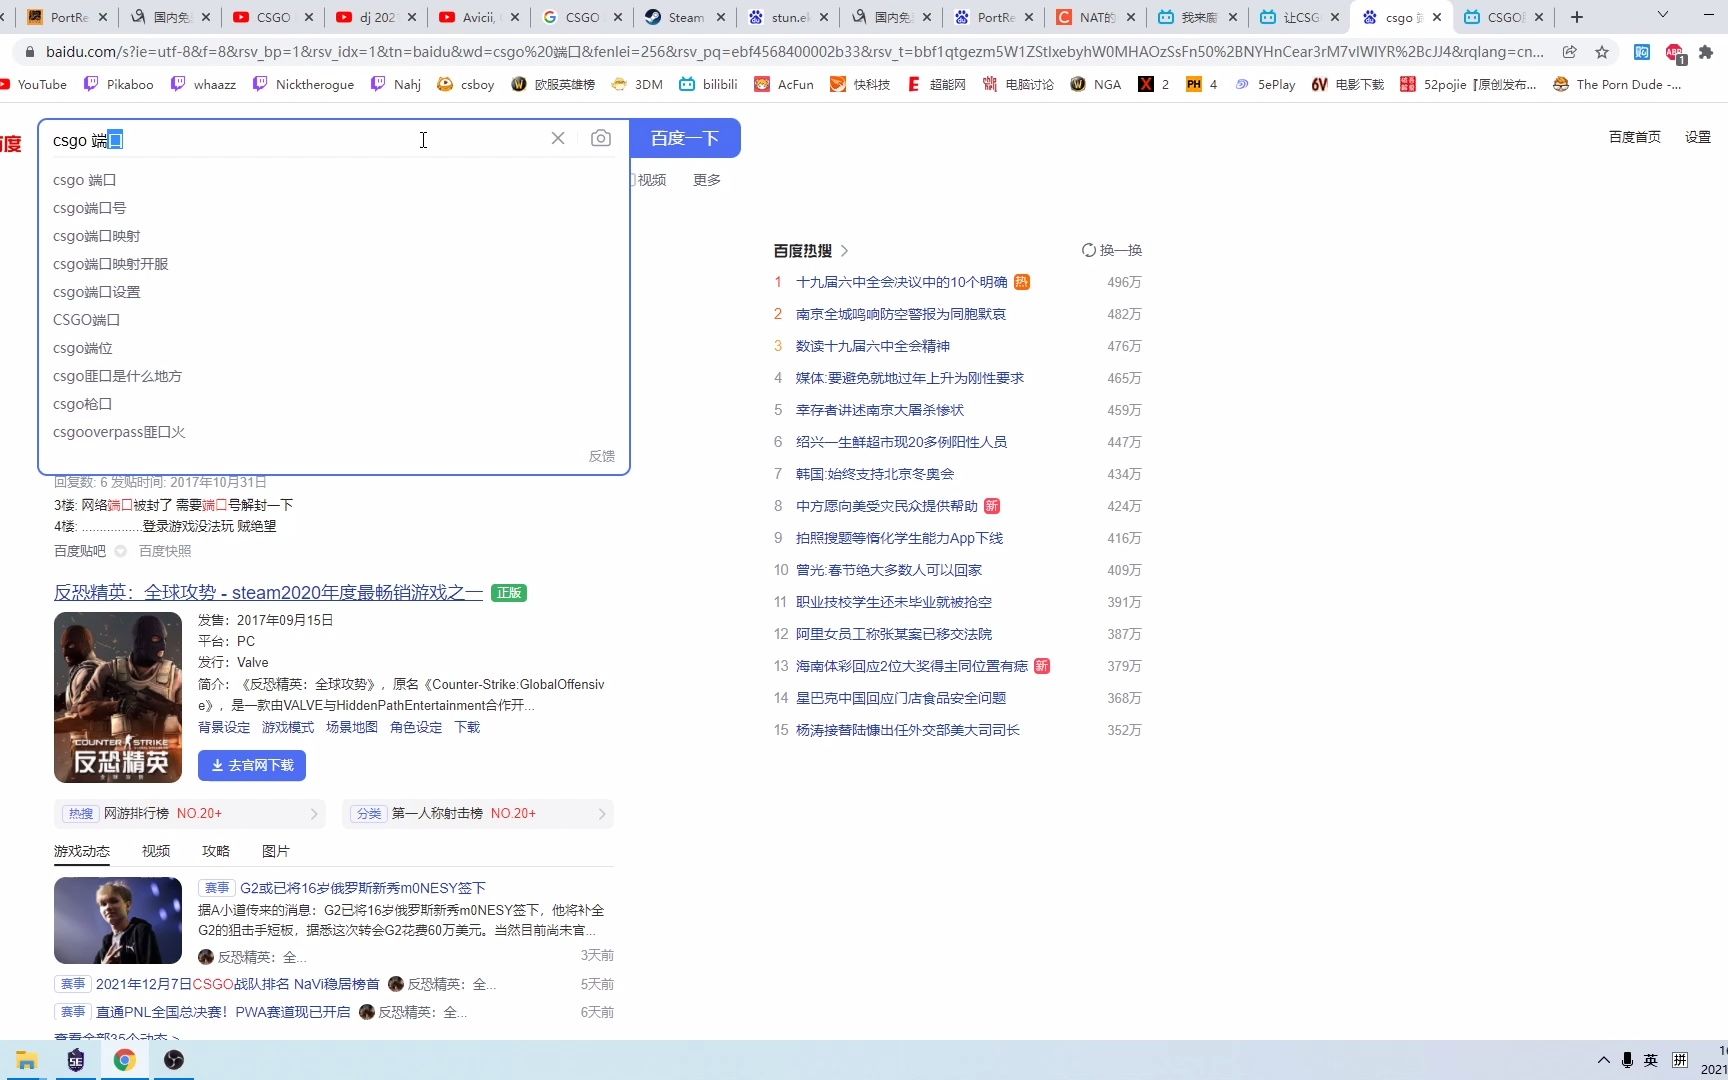Switch to 视频 tab in game card
The image size is (1728, 1080).
[x=156, y=851]
